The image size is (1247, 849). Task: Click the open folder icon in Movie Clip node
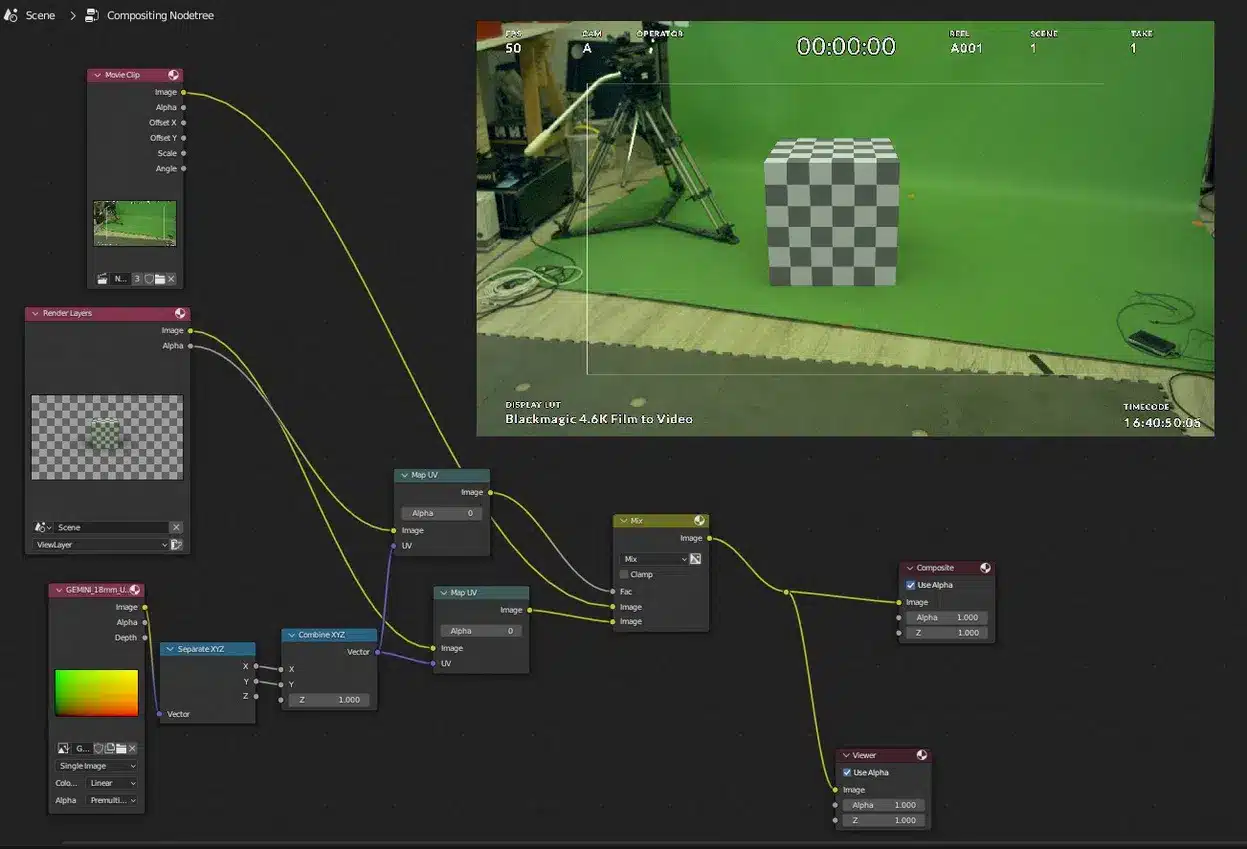[x=160, y=279]
